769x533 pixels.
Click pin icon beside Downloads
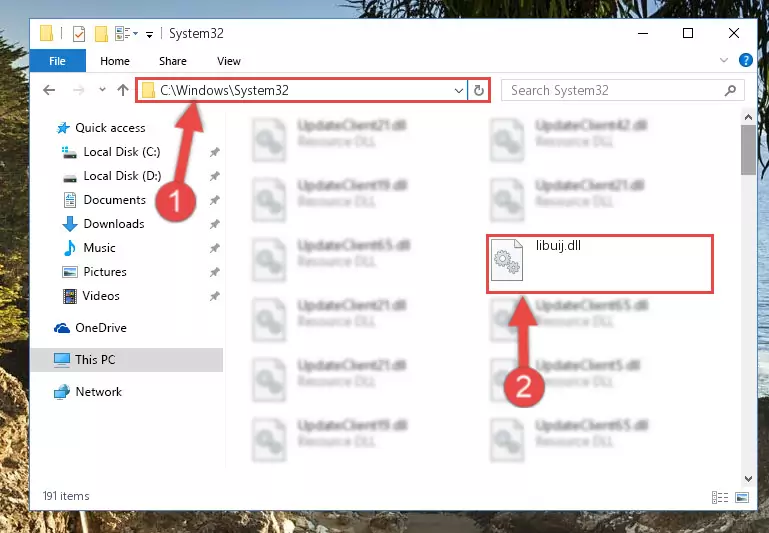coord(215,224)
